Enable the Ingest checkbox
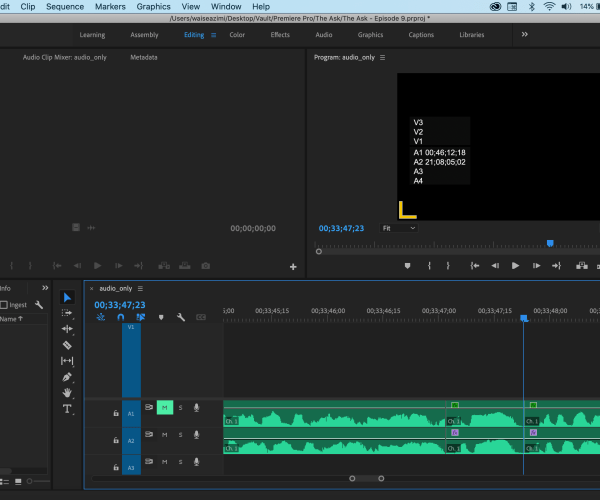Screen dimensions: 600x500 (4, 305)
